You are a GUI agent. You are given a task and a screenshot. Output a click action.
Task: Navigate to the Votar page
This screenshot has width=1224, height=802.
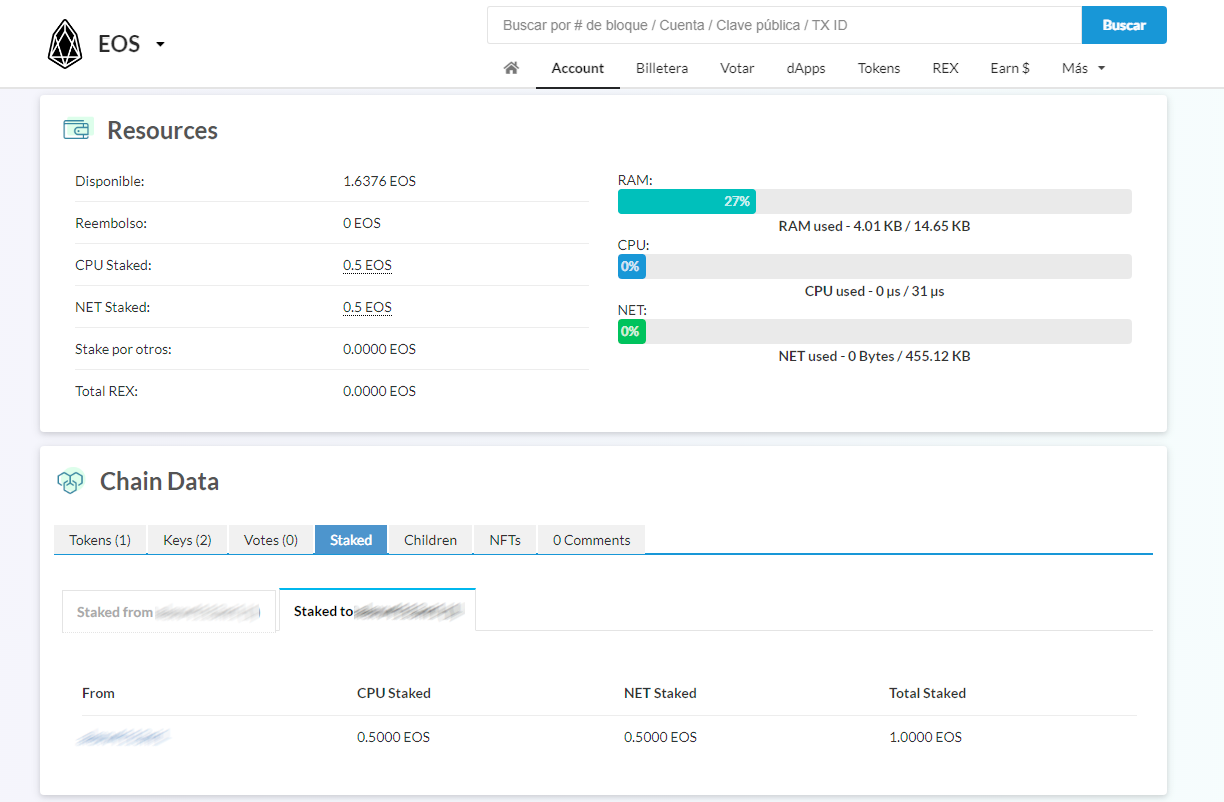coord(737,68)
